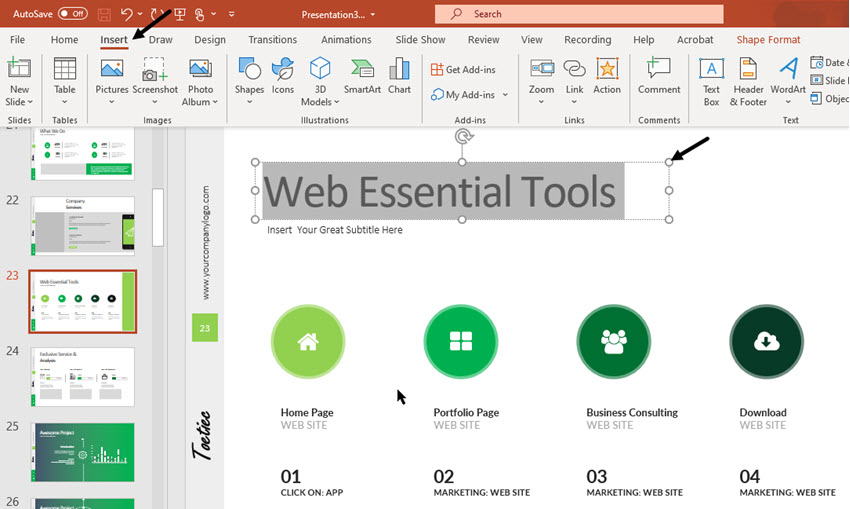Click the subtitle placeholder text
The image size is (850, 509).
coord(335,230)
